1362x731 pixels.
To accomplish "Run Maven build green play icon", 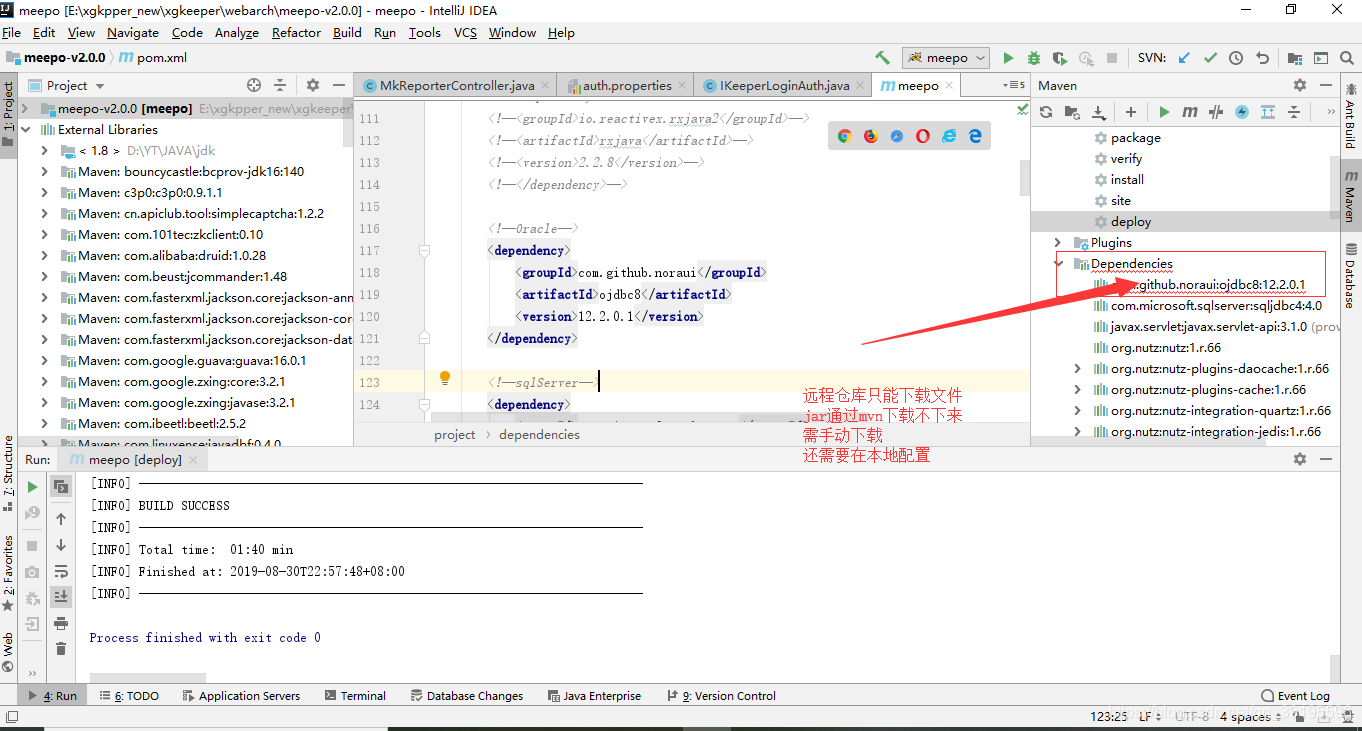I will click(x=1164, y=112).
